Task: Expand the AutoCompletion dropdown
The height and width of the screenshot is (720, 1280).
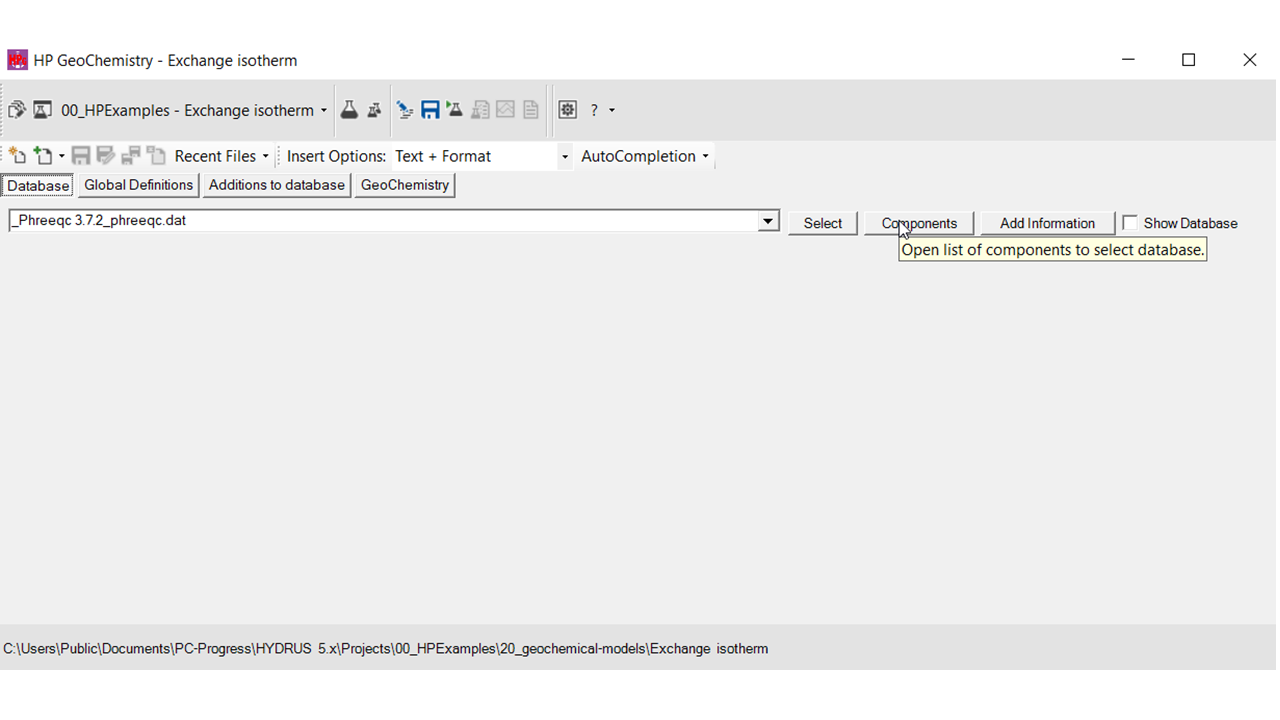Action: (645, 156)
